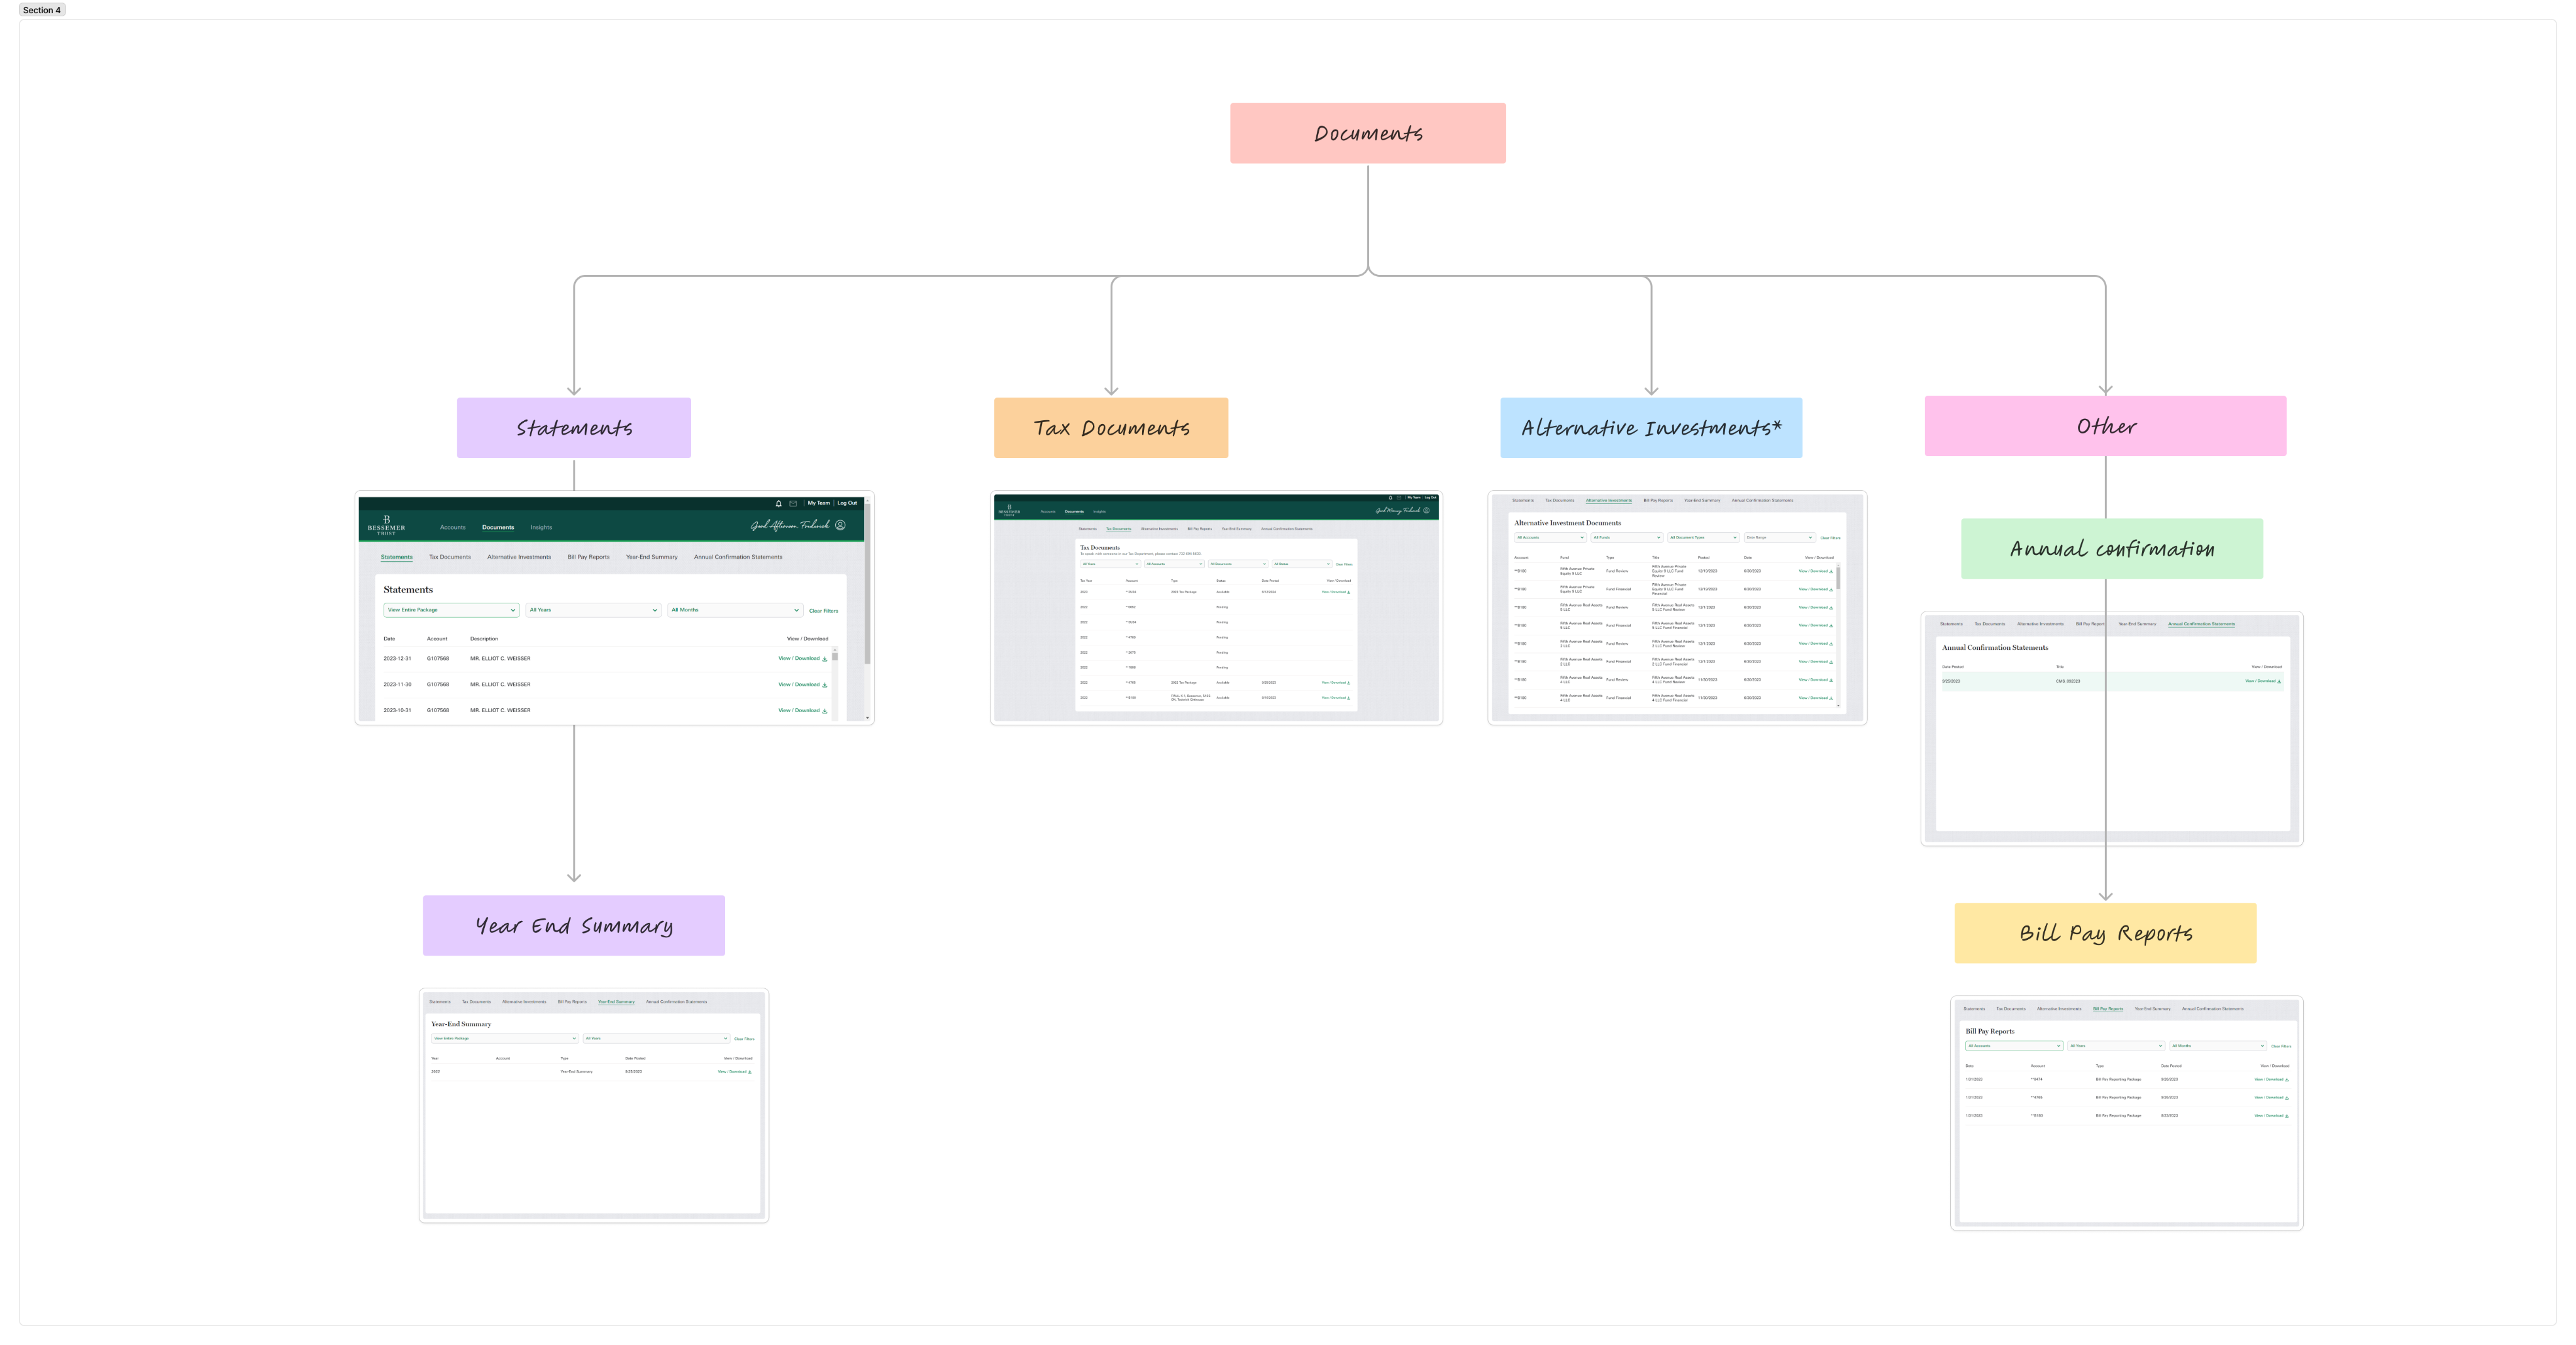The height and width of the screenshot is (1345, 2576).
Task: Open All Funds dropdown in Alternative Investment Documents
Action: [x=1626, y=538]
